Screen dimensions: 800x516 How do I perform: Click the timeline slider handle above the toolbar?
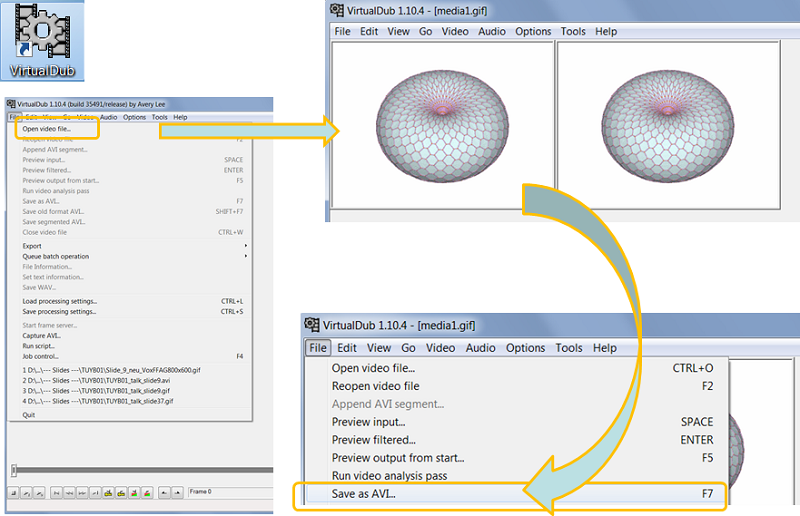tap(14, 470)
